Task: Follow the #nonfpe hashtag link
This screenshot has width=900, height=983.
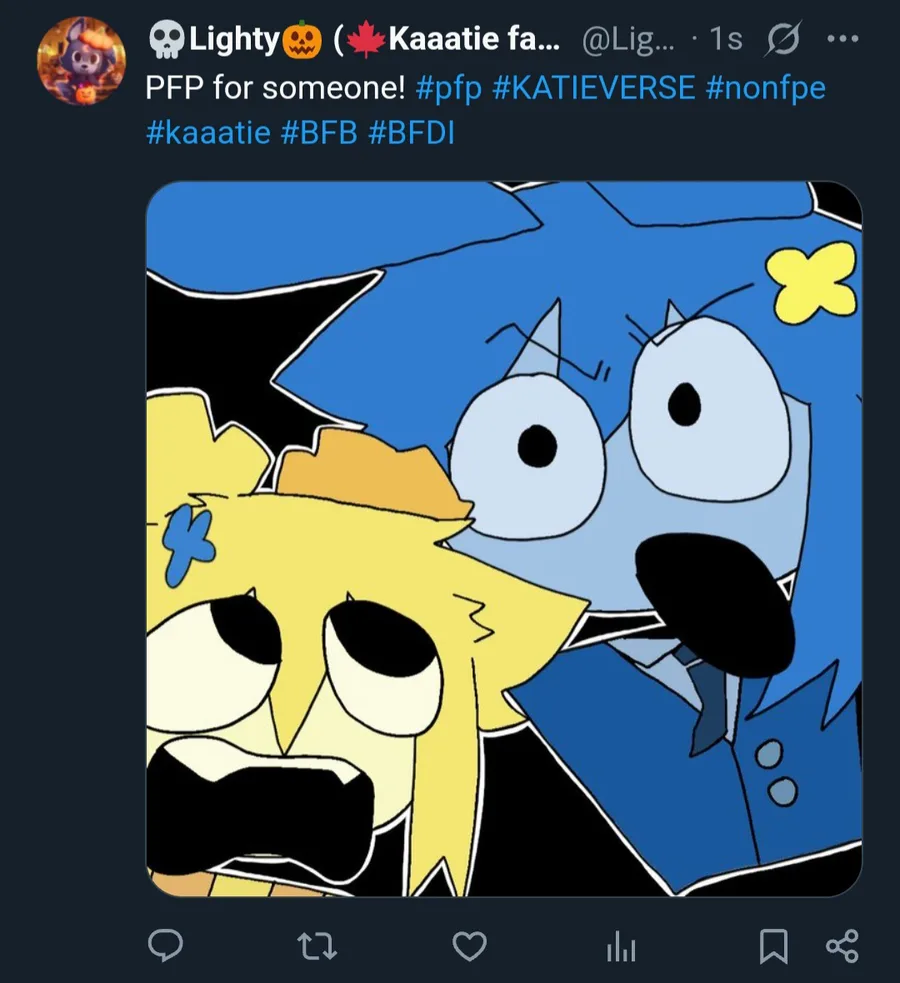Action: [x=765, y=87]
